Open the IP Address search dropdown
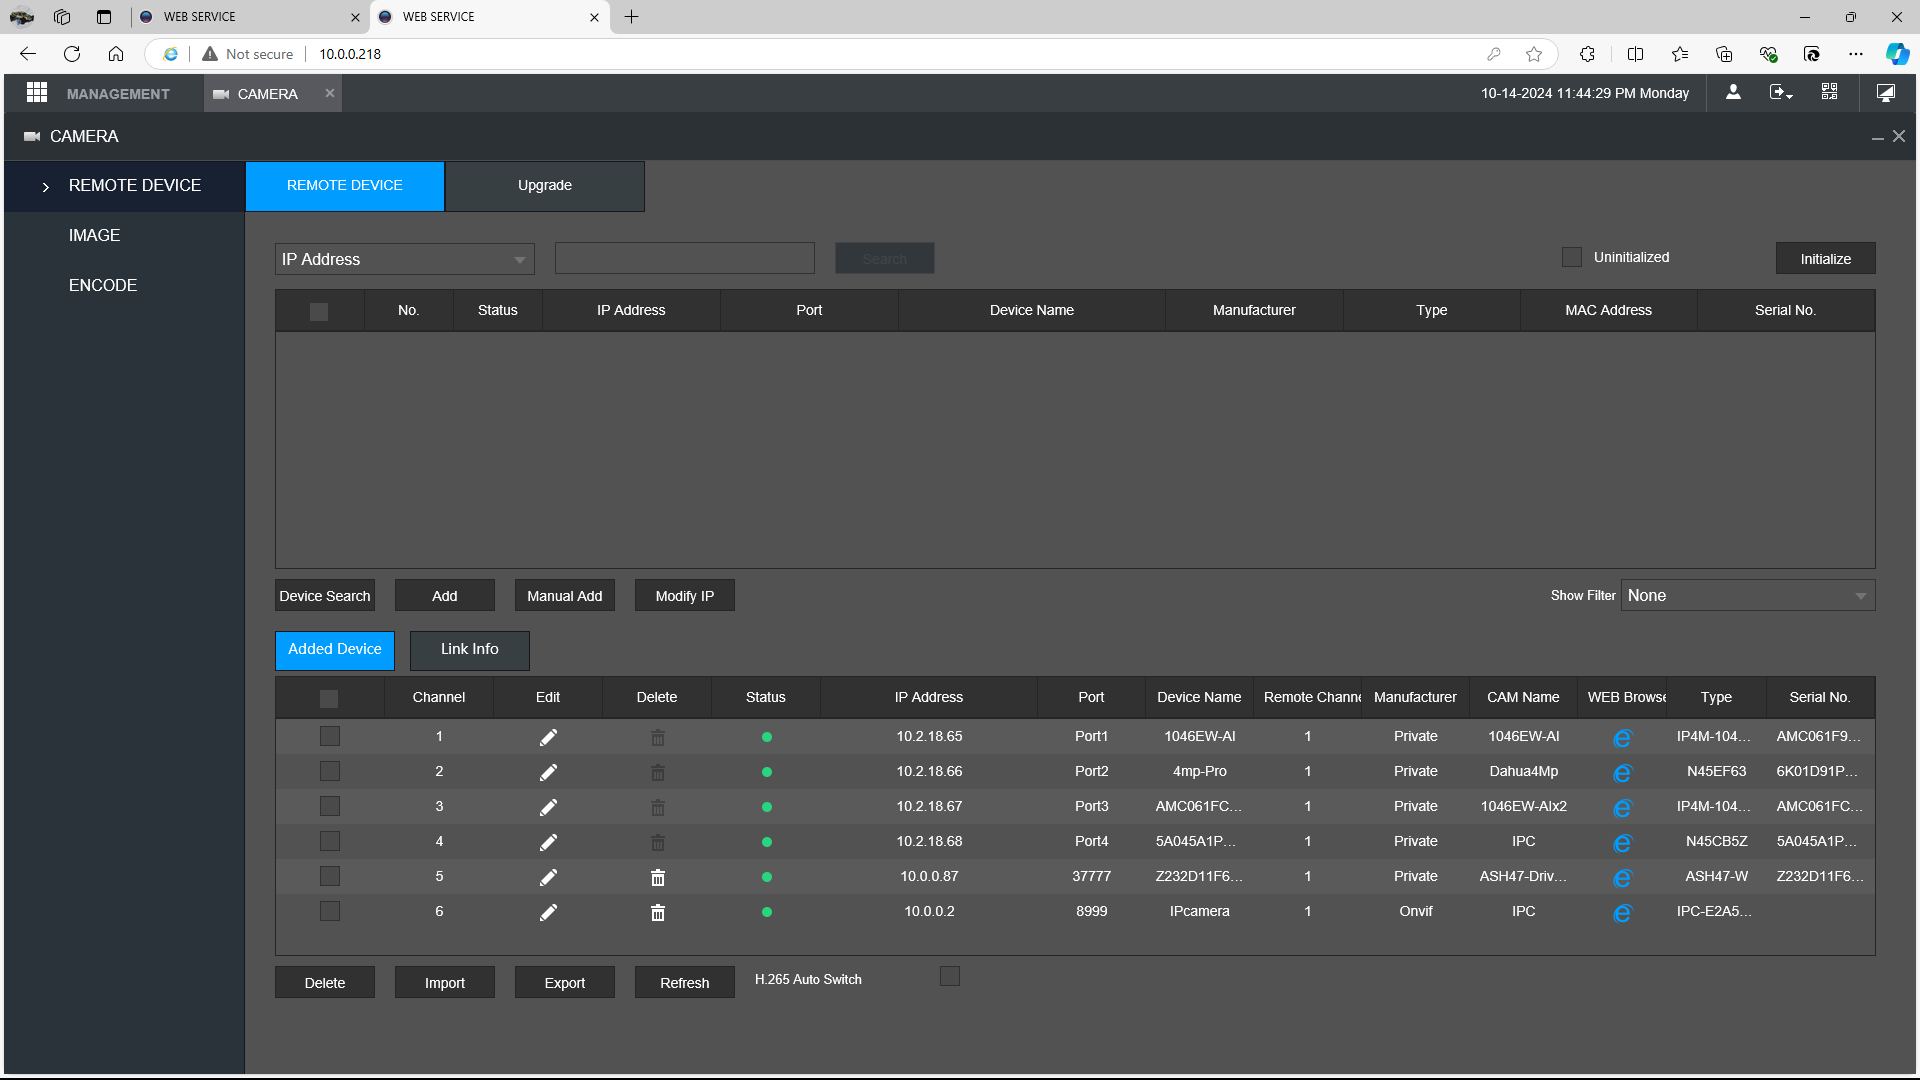 coord(405,259)
